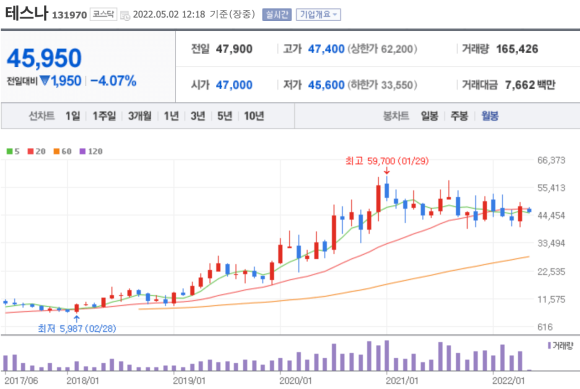Select the 1일 line chart tab
This screenshot has width=580, height=389.
[73, 116]
